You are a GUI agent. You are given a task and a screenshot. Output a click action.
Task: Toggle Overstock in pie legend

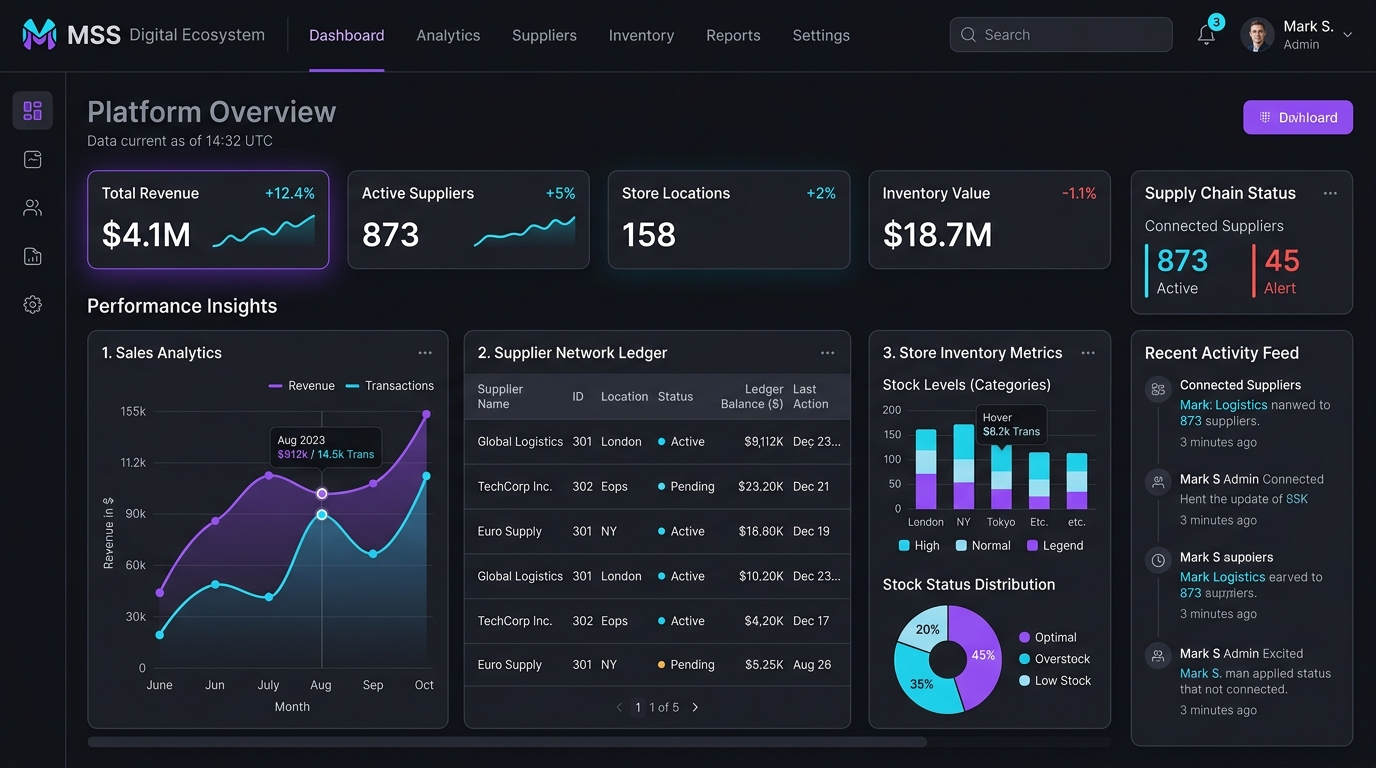(x=1055, y=659)
